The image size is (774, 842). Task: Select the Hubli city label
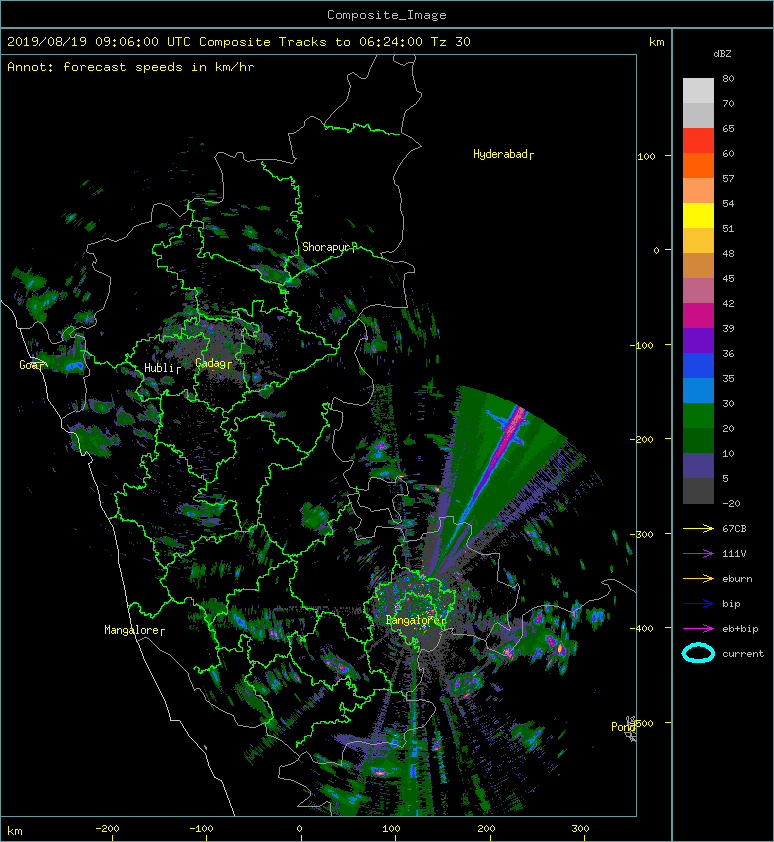click(162, 368)
